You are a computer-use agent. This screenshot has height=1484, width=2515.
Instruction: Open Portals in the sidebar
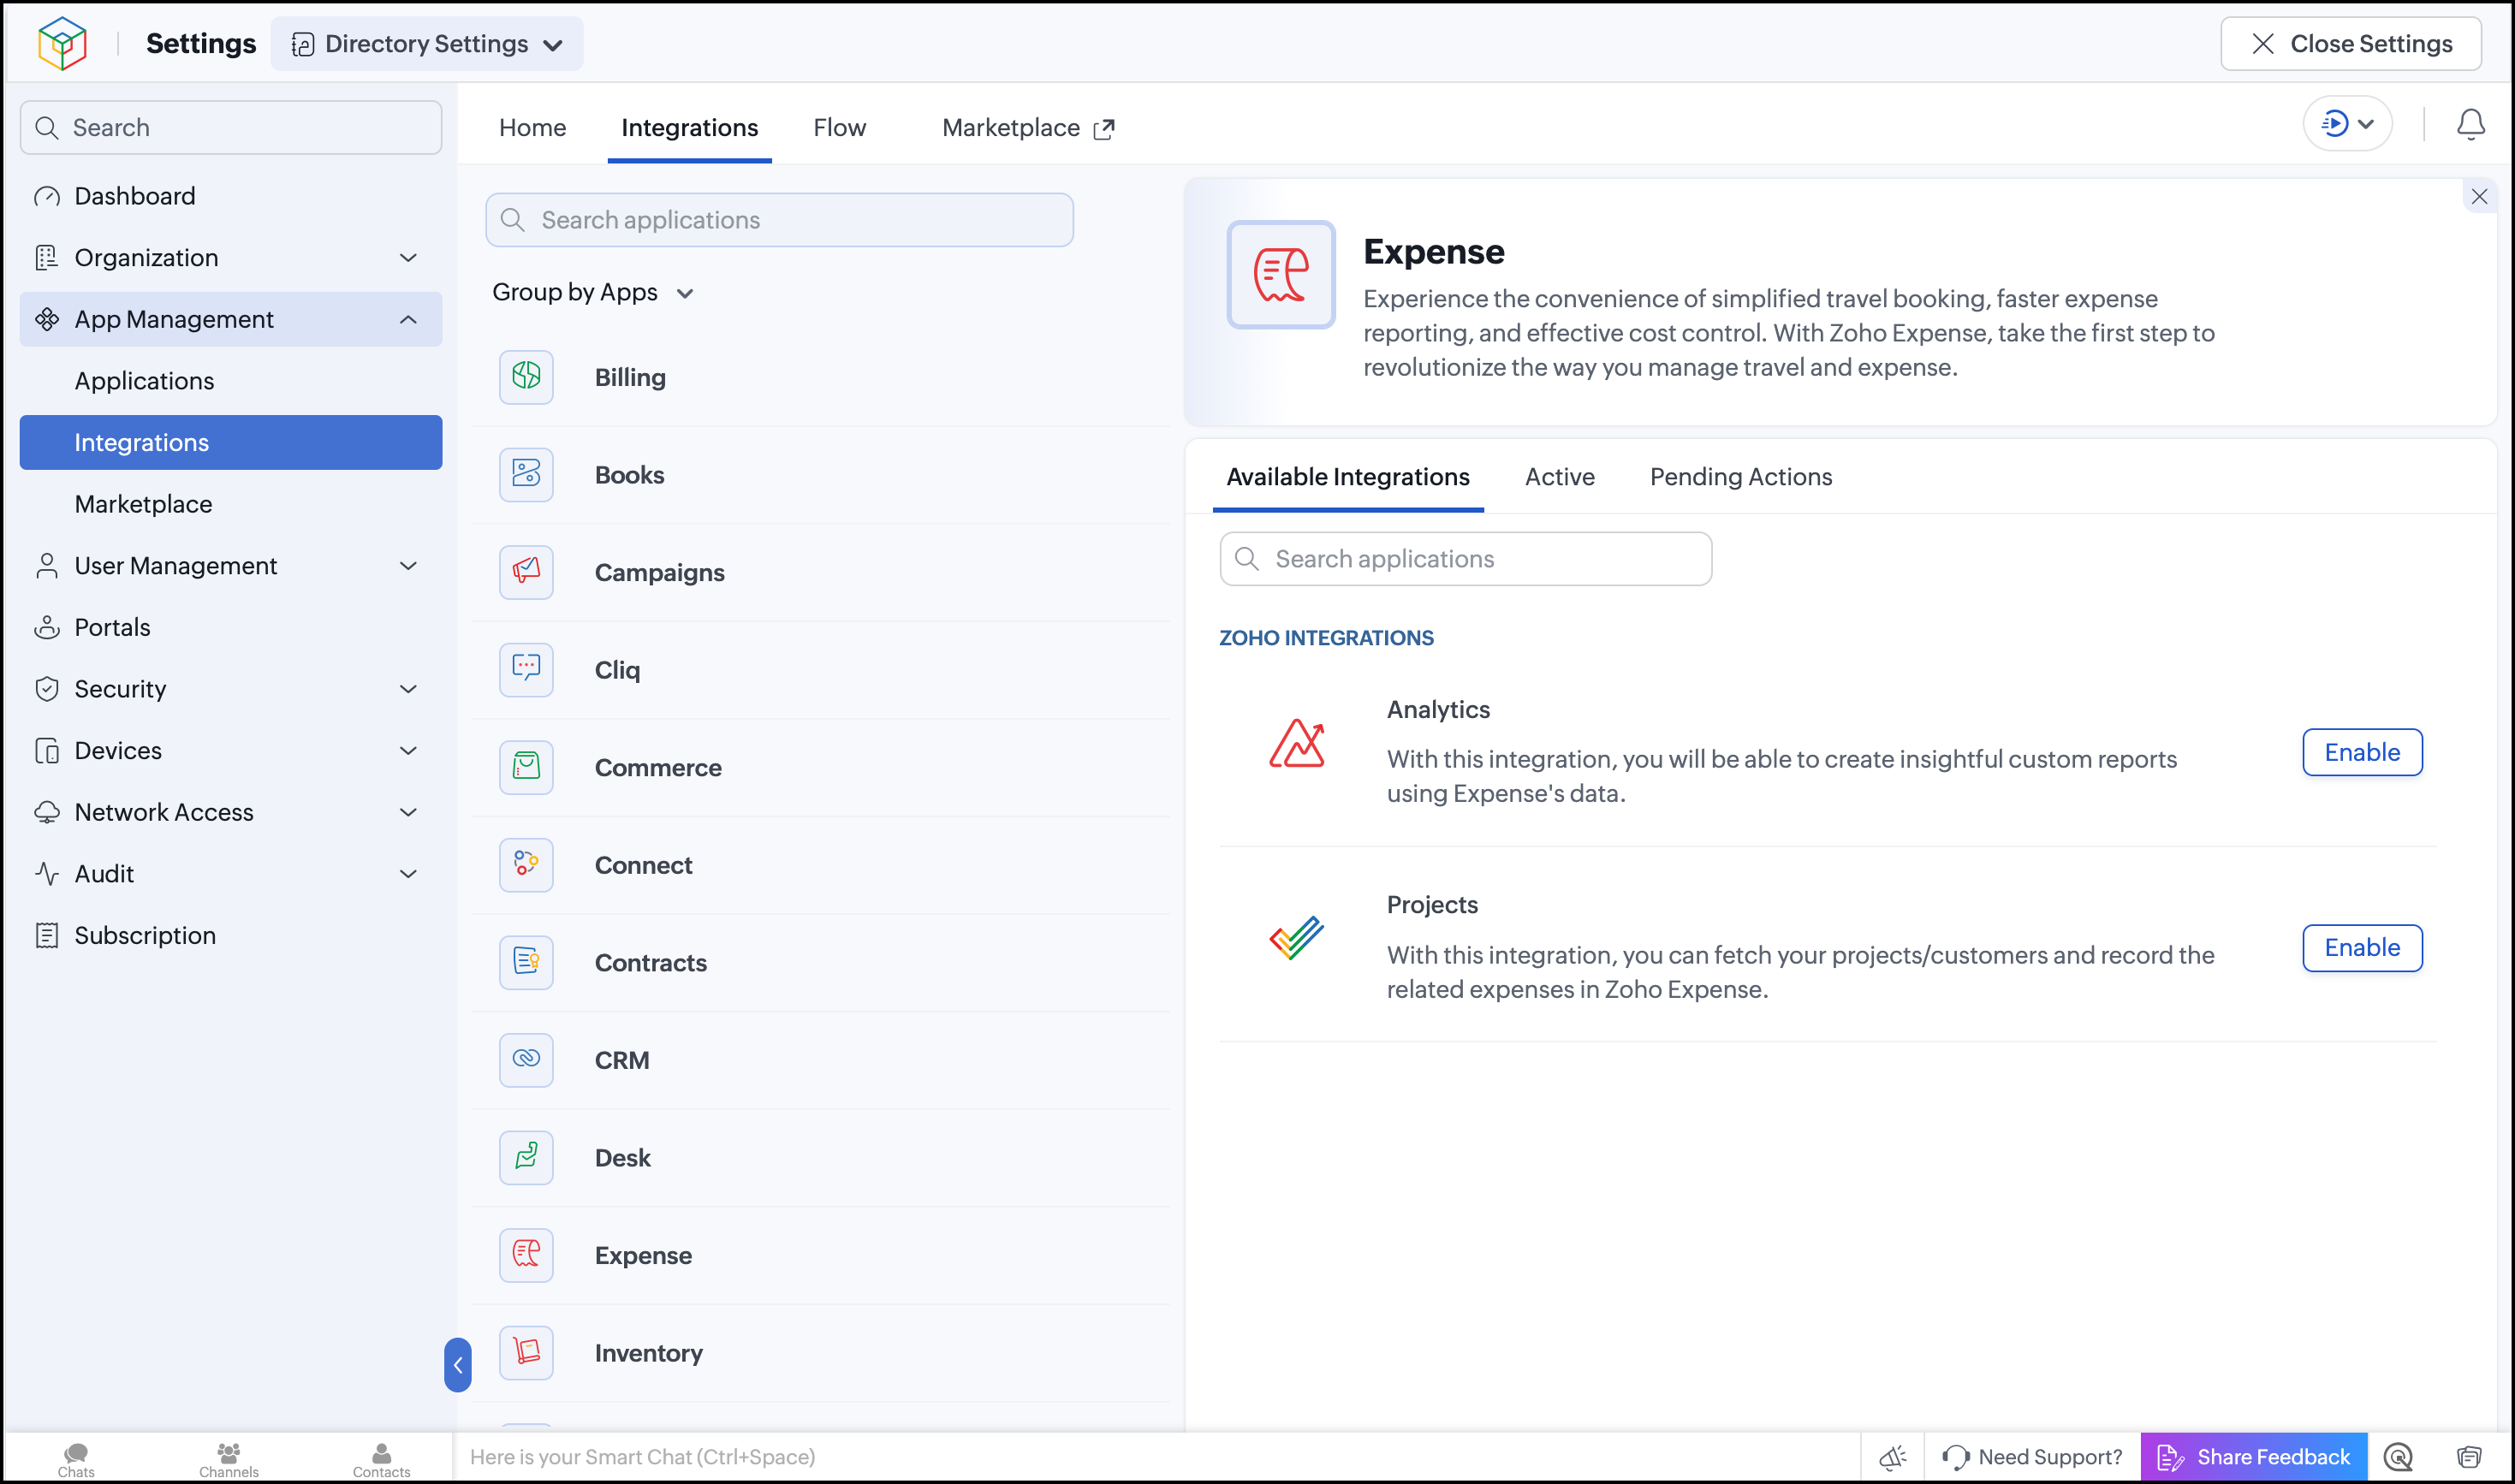231,627
